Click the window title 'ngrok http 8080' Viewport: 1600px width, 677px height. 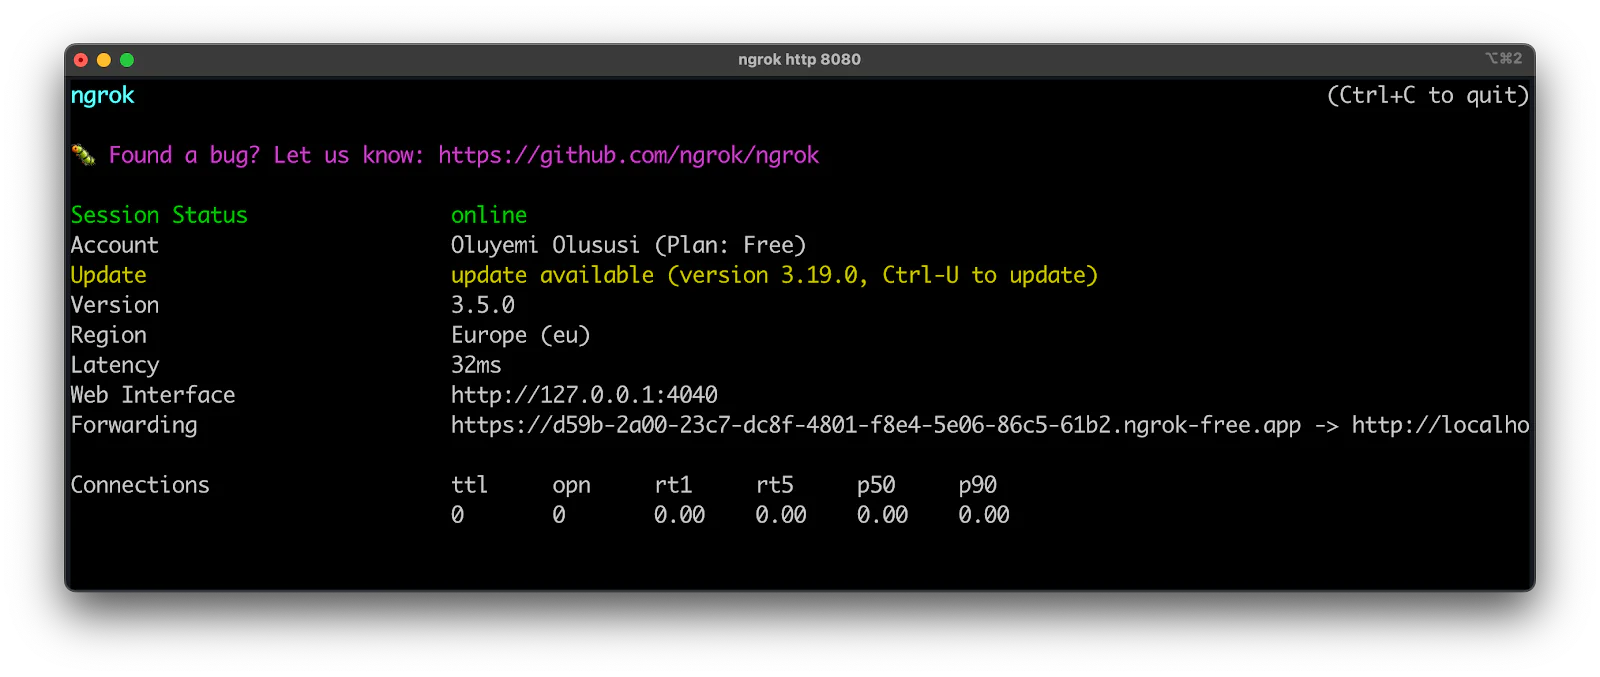(799, 59)
